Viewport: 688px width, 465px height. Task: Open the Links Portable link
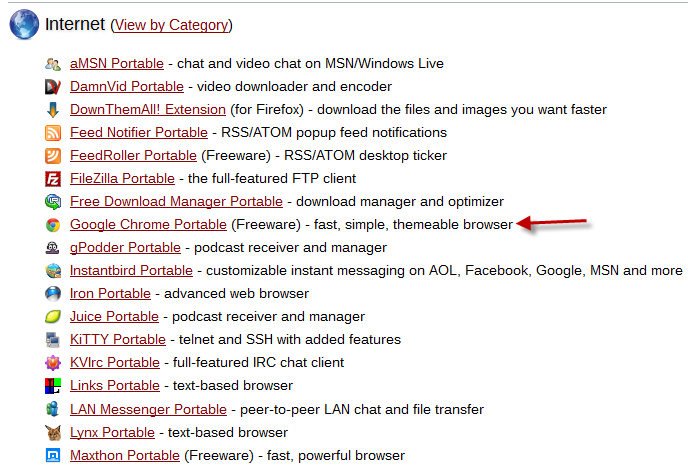coord(115,386)
